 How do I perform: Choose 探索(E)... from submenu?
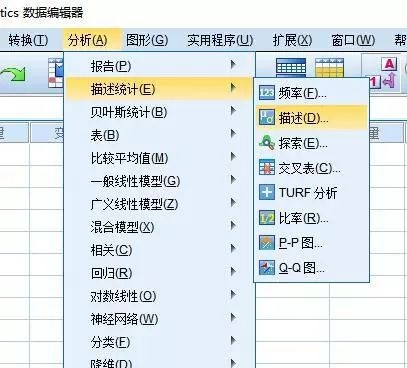[311, 143]
